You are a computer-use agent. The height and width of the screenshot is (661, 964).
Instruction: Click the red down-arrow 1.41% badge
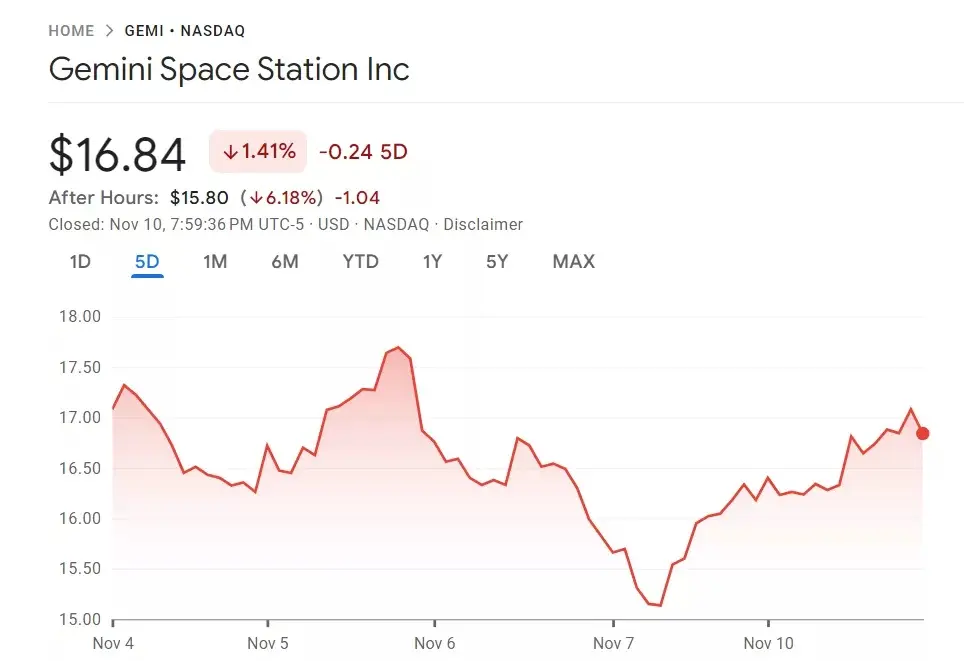pyautogui.click(x=258, y=152)
